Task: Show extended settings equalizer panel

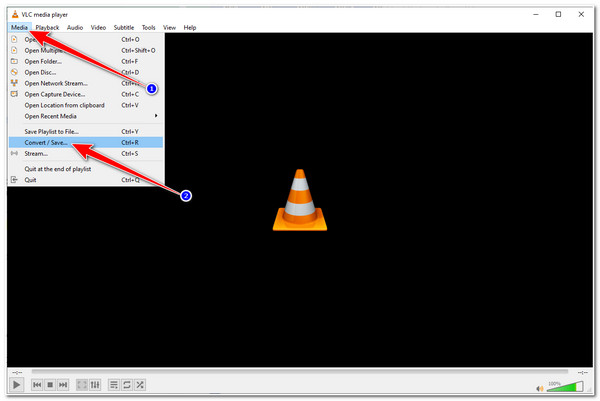Action: tap(95, 385)
